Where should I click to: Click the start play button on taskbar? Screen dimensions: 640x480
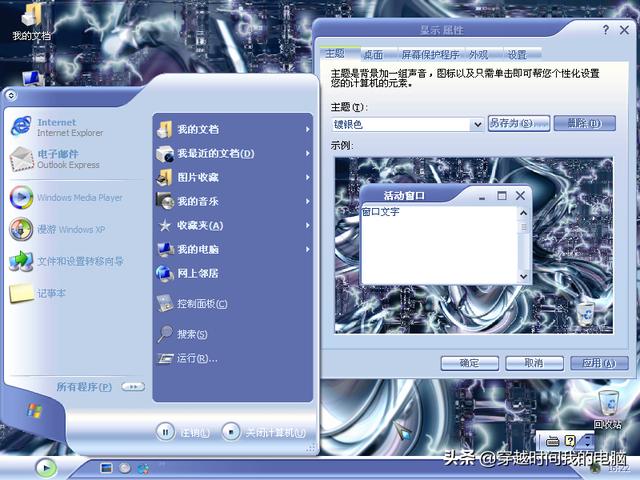coord(46,468)
